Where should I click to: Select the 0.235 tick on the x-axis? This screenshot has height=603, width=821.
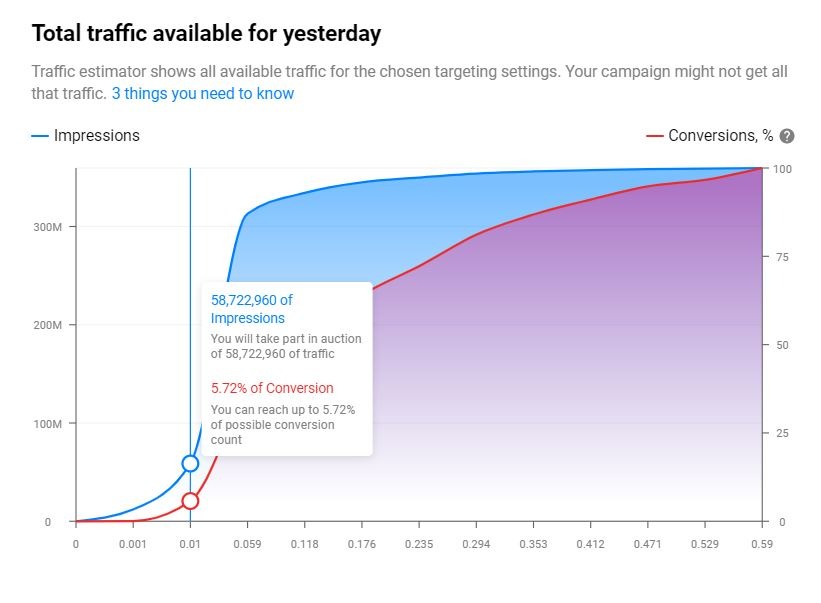tap(419, 545)
